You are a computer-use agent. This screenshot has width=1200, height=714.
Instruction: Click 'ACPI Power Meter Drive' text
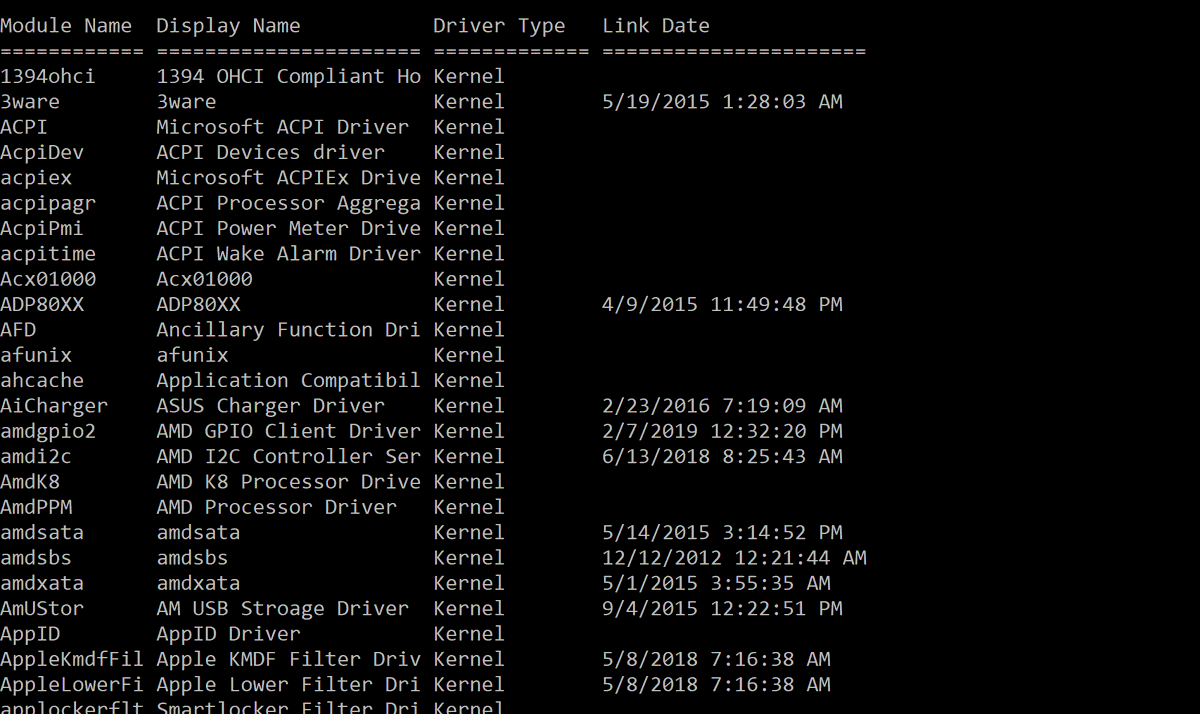point(288,228)
